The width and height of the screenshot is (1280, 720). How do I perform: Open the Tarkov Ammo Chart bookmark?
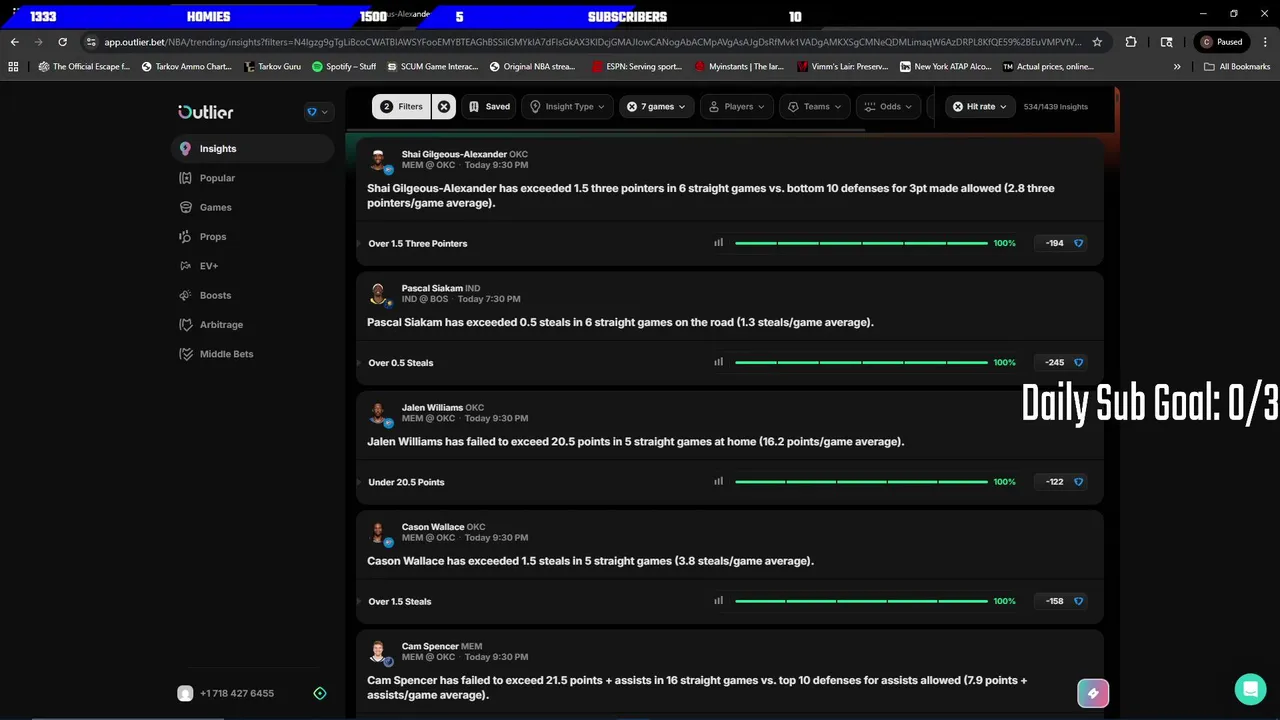coord(187,67)
